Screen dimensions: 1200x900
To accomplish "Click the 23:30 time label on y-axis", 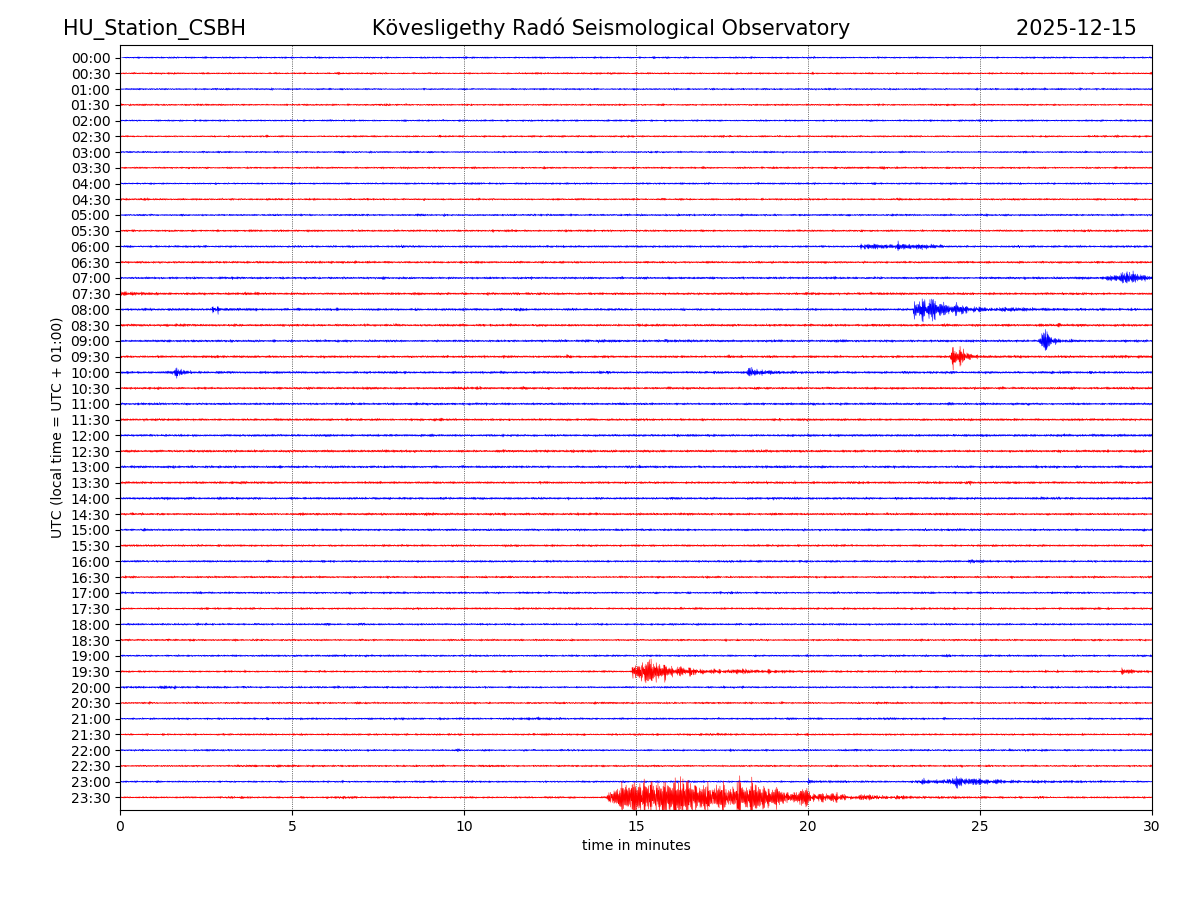I will (x=91, y=798).
